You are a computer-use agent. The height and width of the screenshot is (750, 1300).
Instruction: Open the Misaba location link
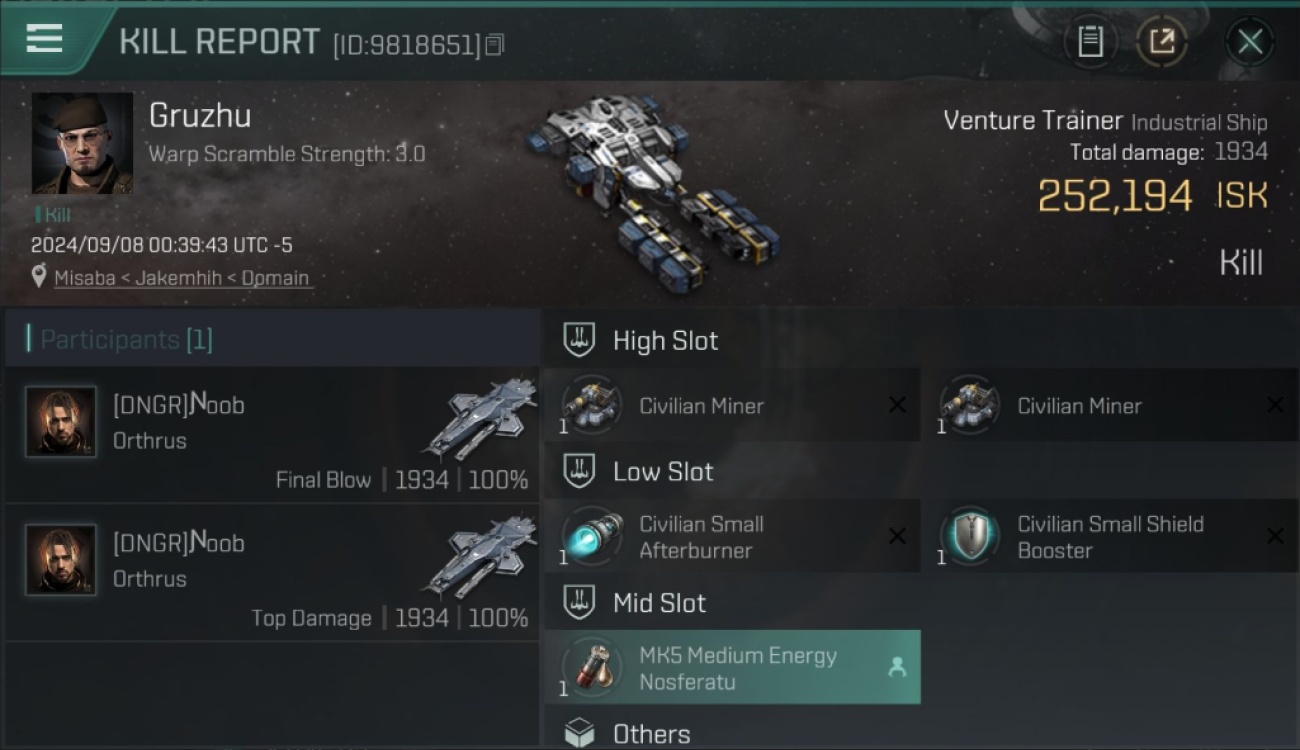(183, 278)
